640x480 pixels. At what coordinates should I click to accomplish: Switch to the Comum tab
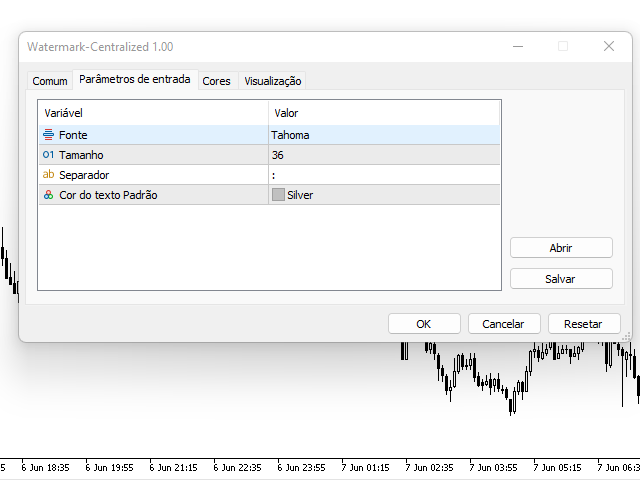point(50,81)
